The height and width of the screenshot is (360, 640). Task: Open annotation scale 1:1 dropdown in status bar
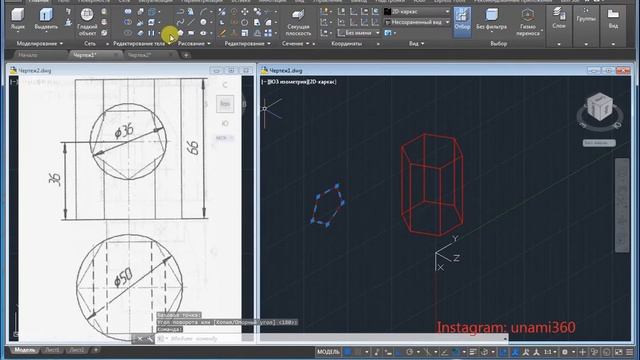pos(549,351)
